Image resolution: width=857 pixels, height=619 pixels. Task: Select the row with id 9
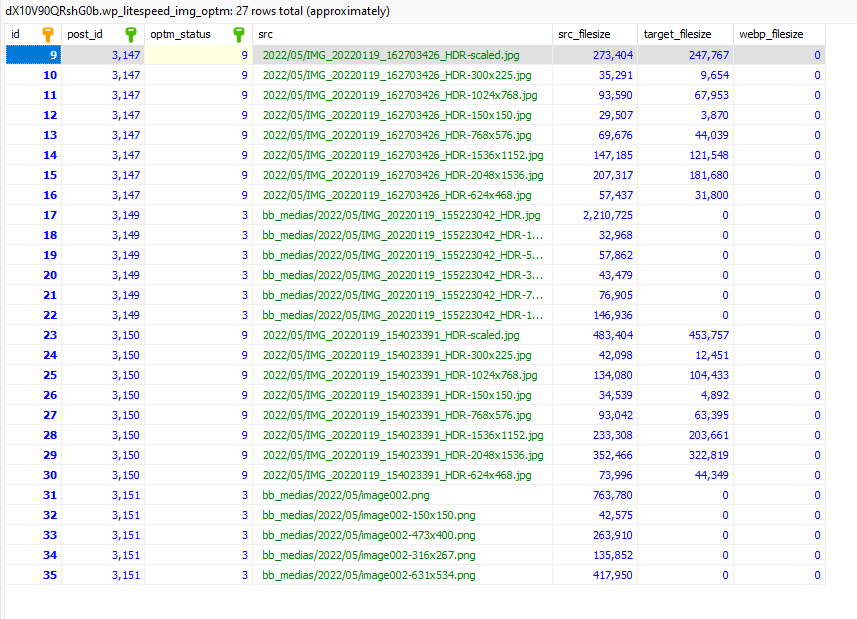pyautogui.click(x=415, y=55)
